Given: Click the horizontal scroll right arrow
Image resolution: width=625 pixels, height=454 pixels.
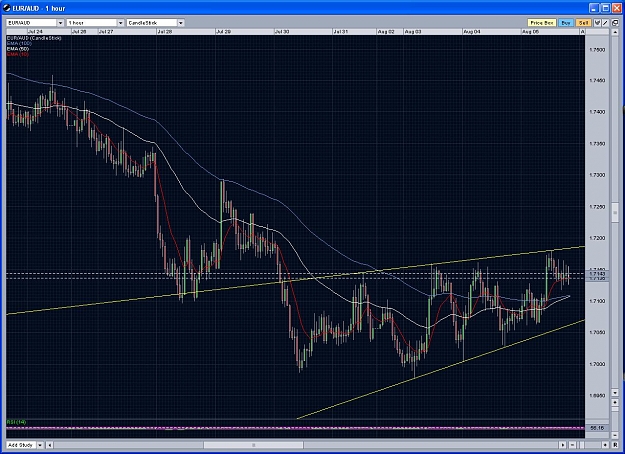Looking at the screenshot, I should click(x=563, y=445).
